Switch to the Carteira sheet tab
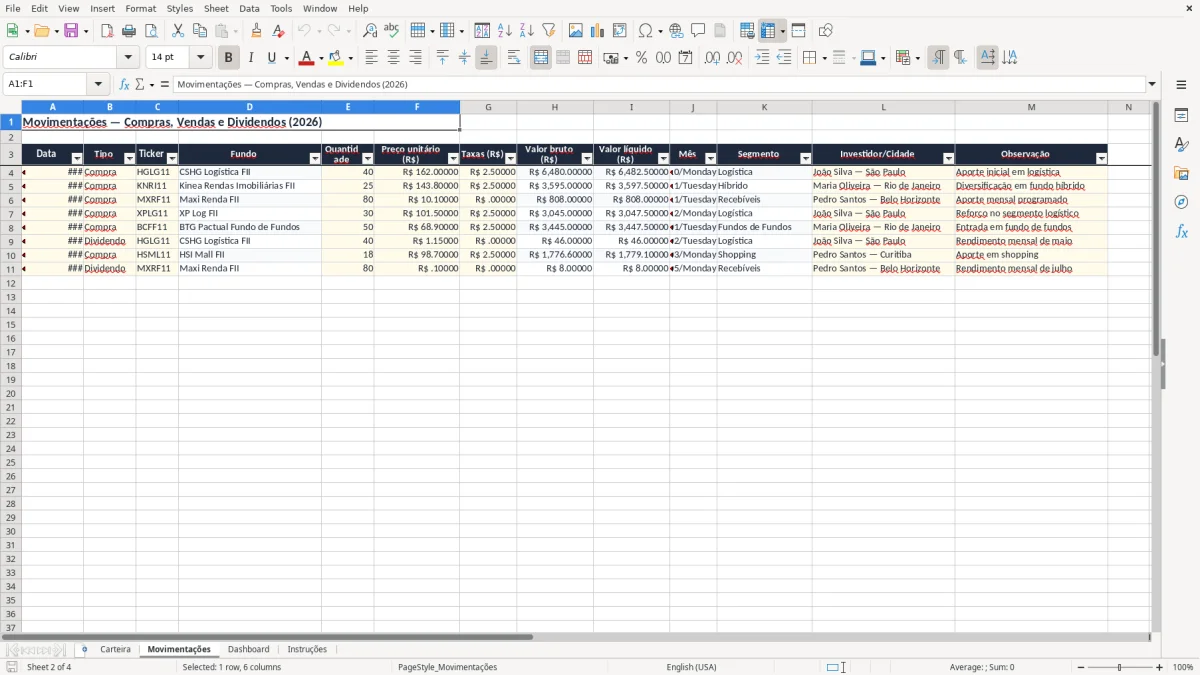Screen dimensions: 1200x675 [x=115, y=649]
